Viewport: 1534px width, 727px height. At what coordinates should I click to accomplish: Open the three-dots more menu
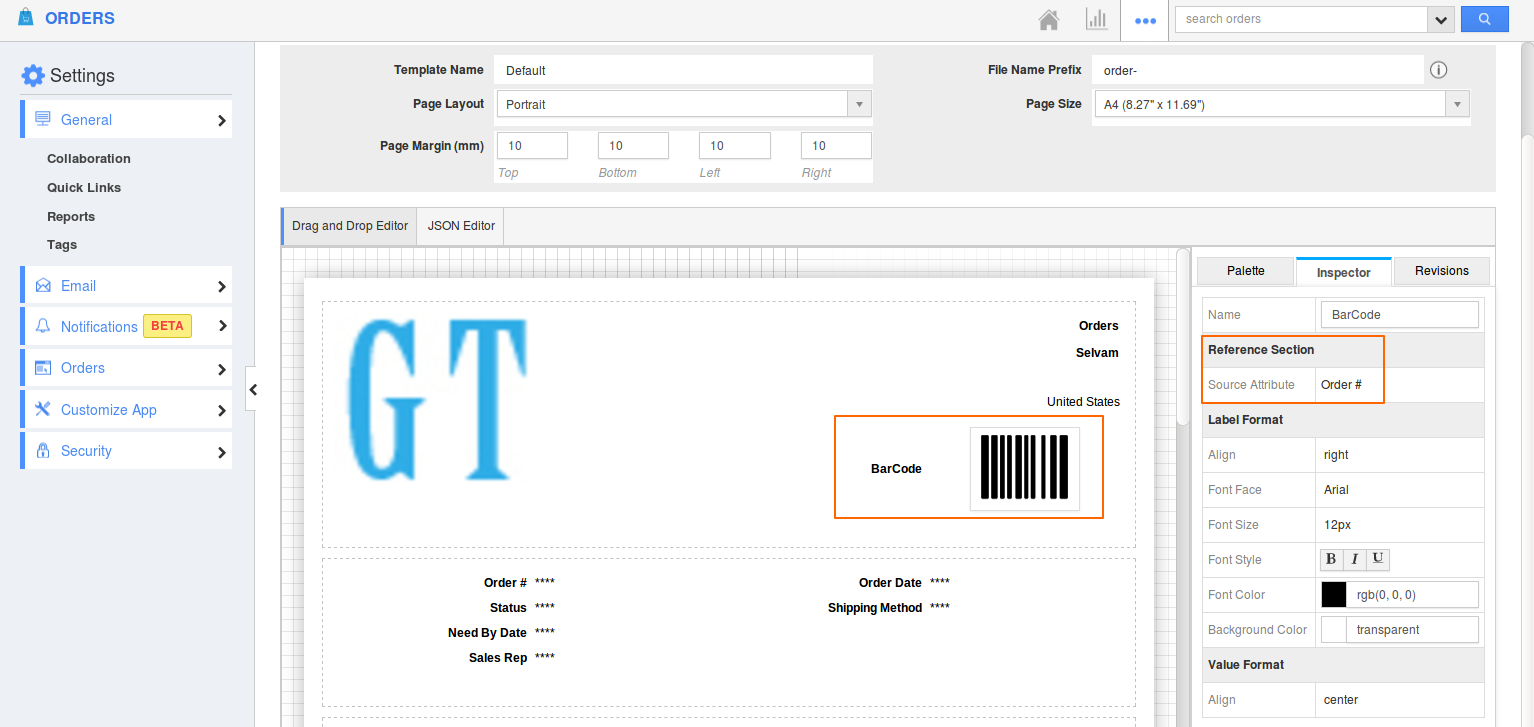coord(1145,20)
